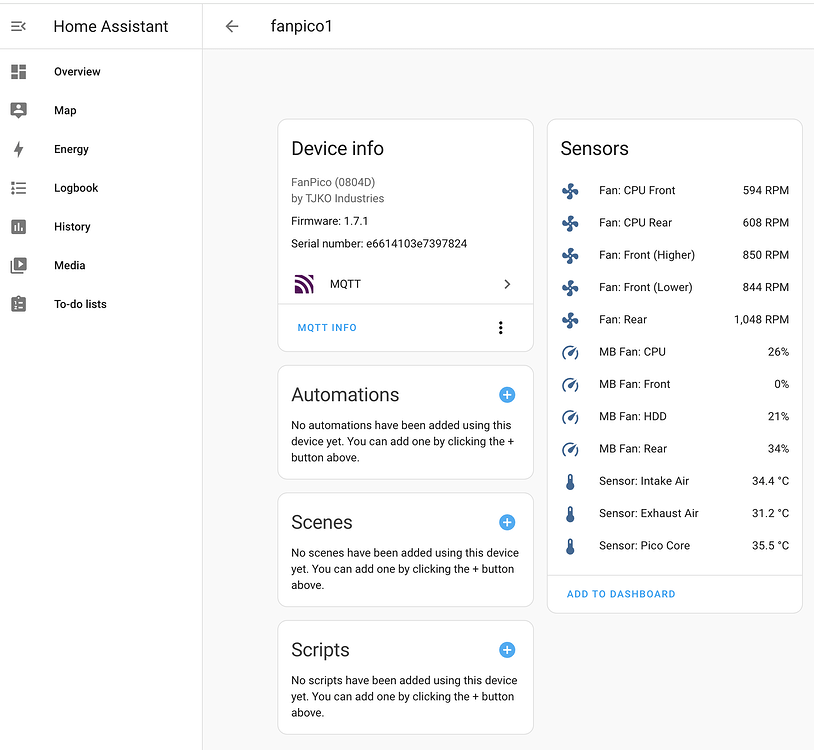Click ADD TO DASHBOARD button
Viewport: 814px width, 750px height.
621,594
